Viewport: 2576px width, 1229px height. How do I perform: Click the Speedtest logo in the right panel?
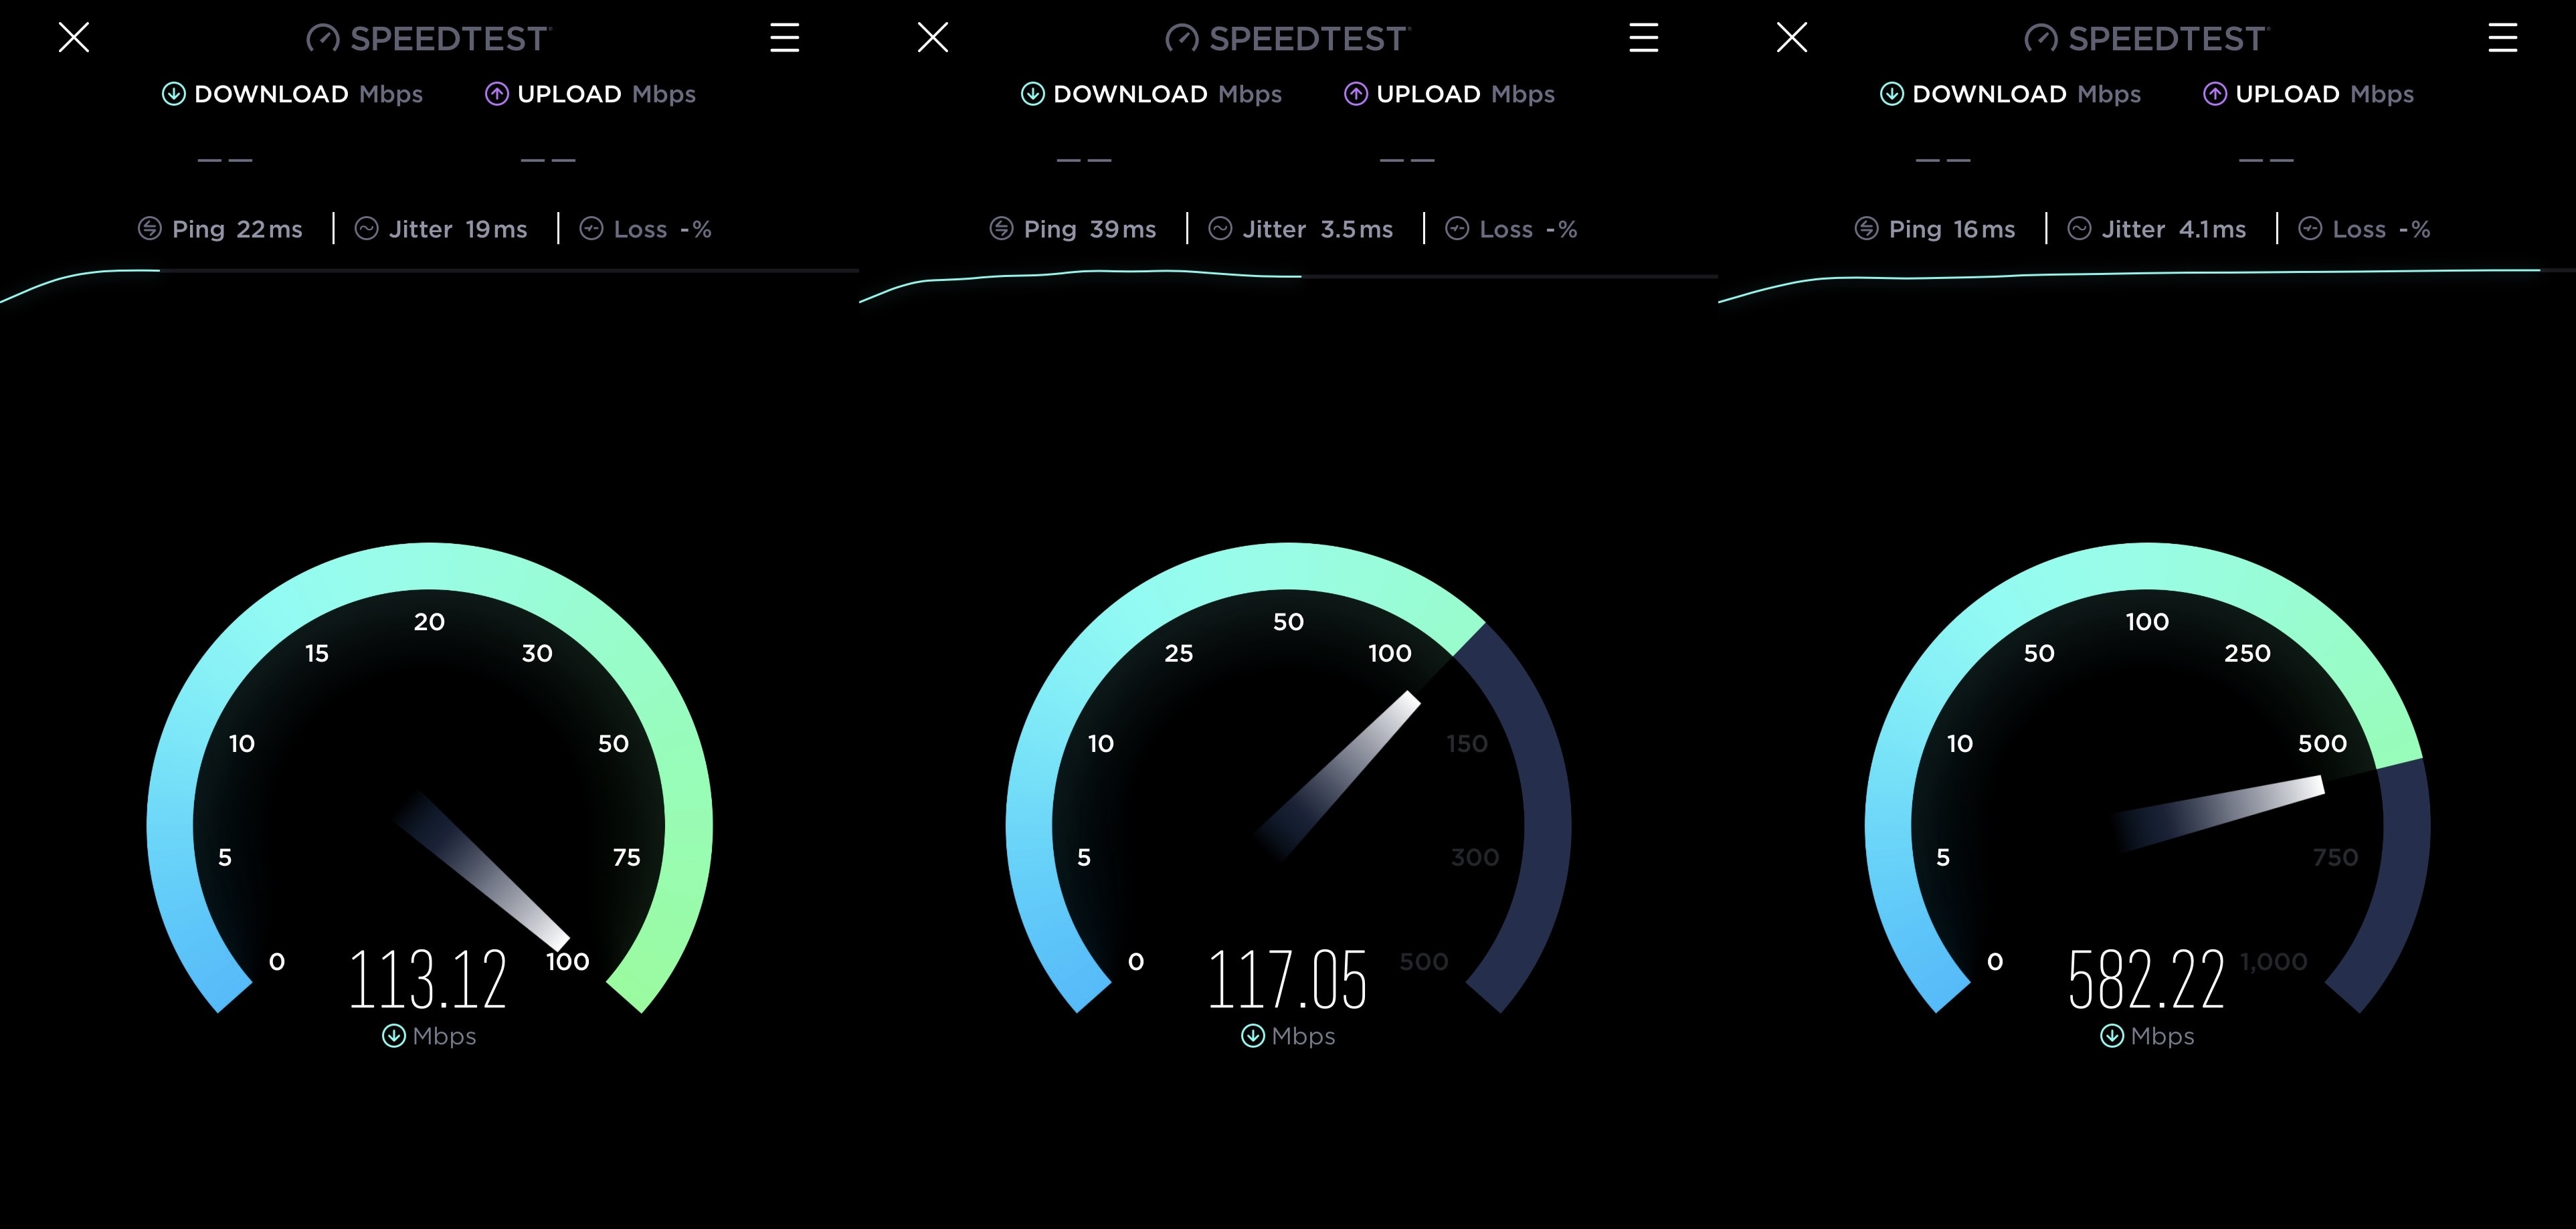(x=2147, y=38)
